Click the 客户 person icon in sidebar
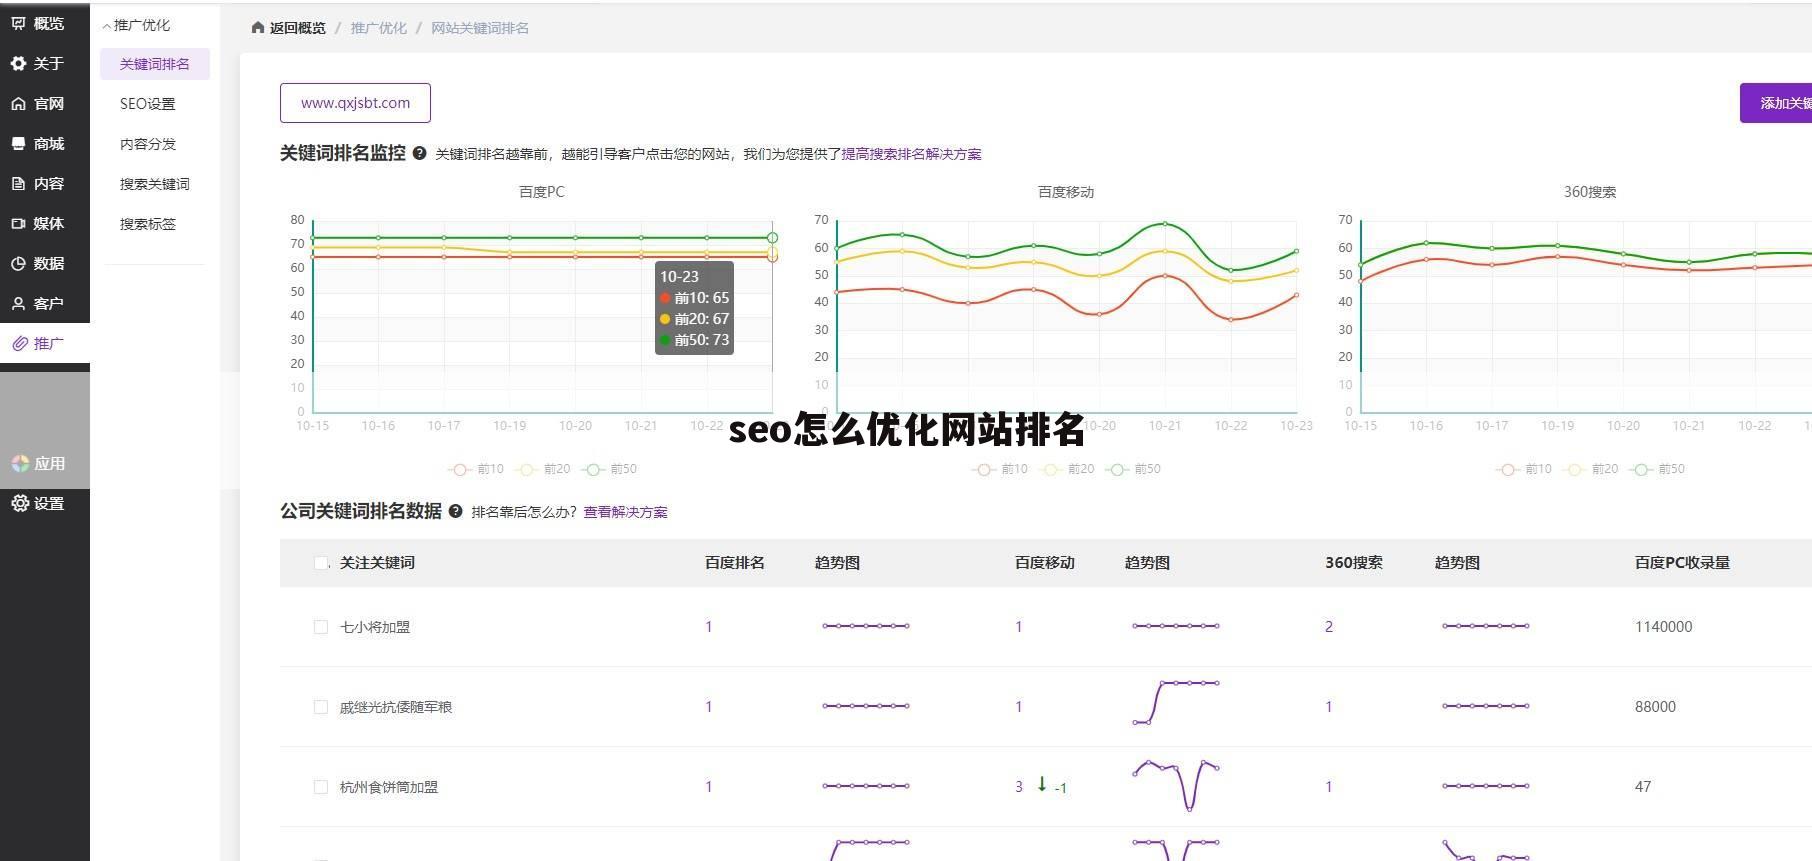1812x861 pixels. (18, 303)
